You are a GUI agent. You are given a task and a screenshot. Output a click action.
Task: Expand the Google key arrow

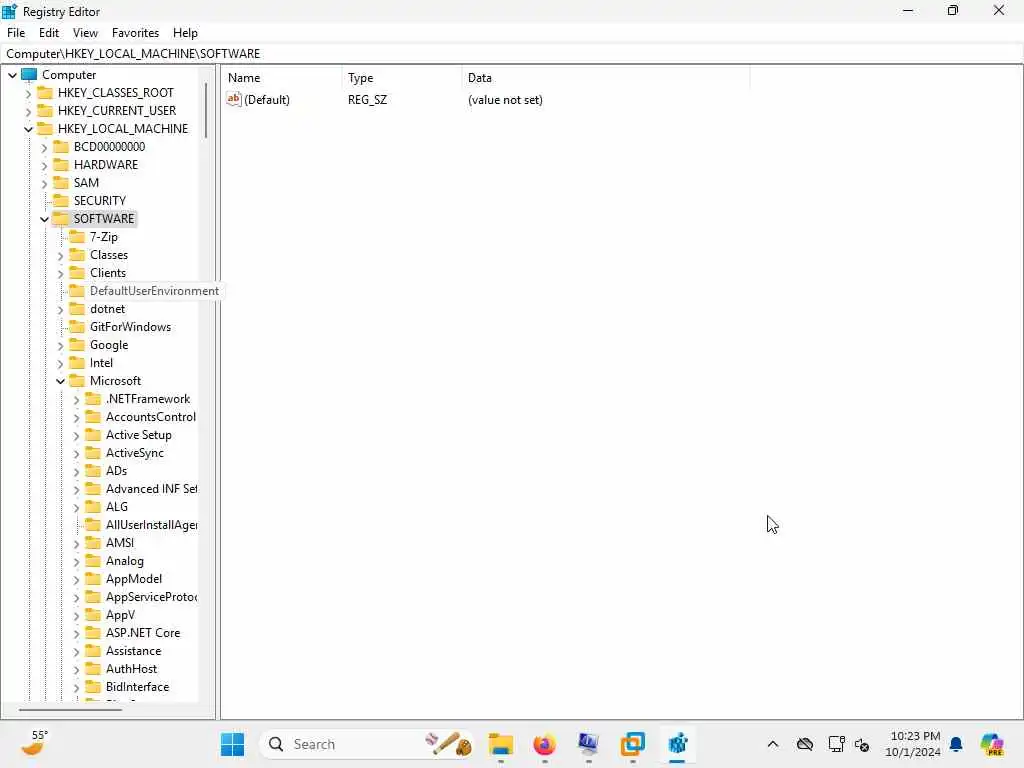pyautogui.click(x=60, y=345)
